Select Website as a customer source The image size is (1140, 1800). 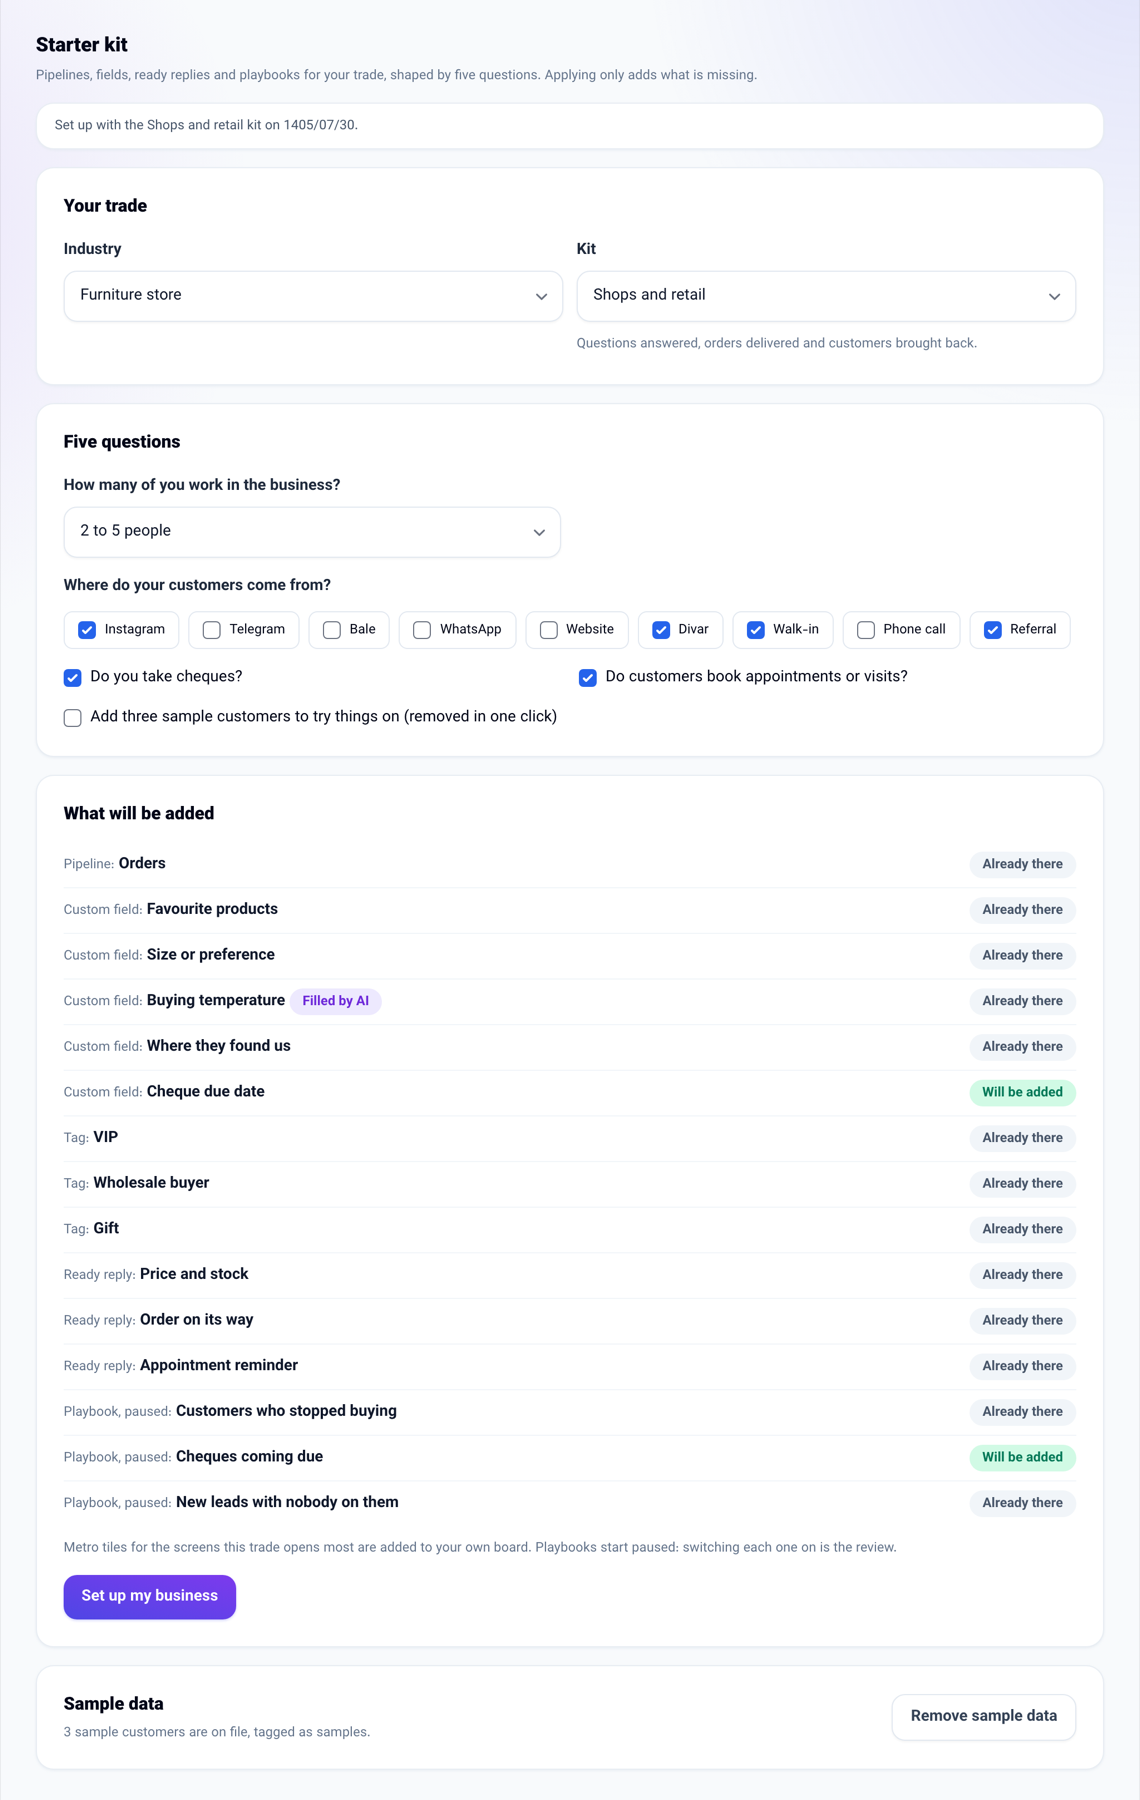[549, 630]
